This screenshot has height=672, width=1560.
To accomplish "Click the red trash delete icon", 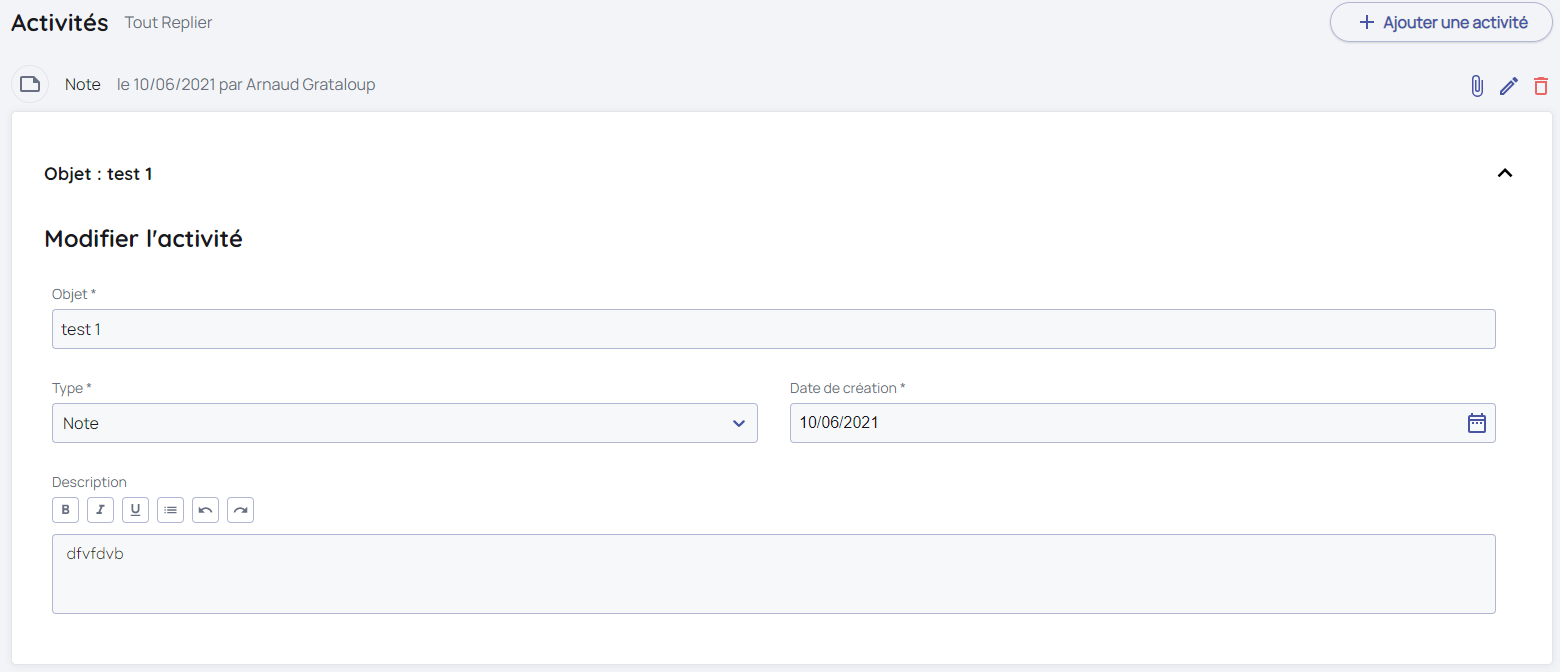I will pyautogui.click(x=1540, y=86).
